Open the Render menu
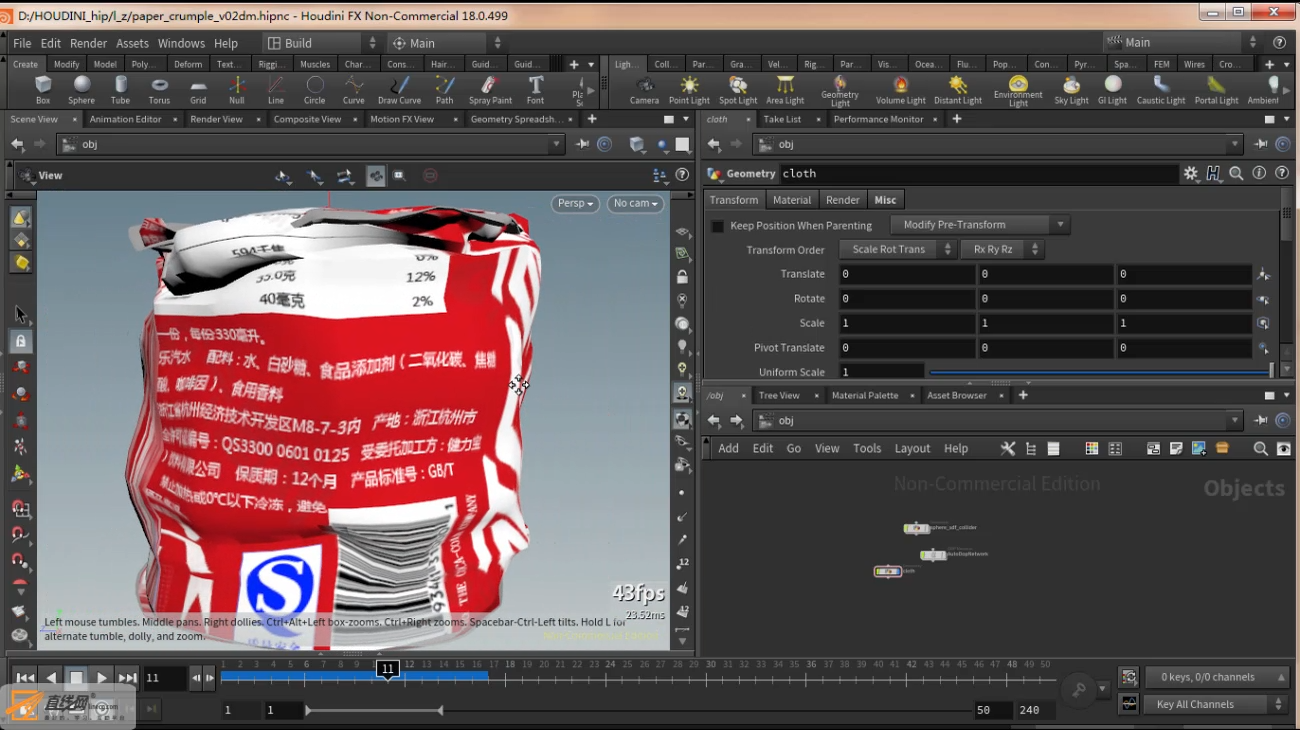Screen dimensions: 1300x730 88,43
